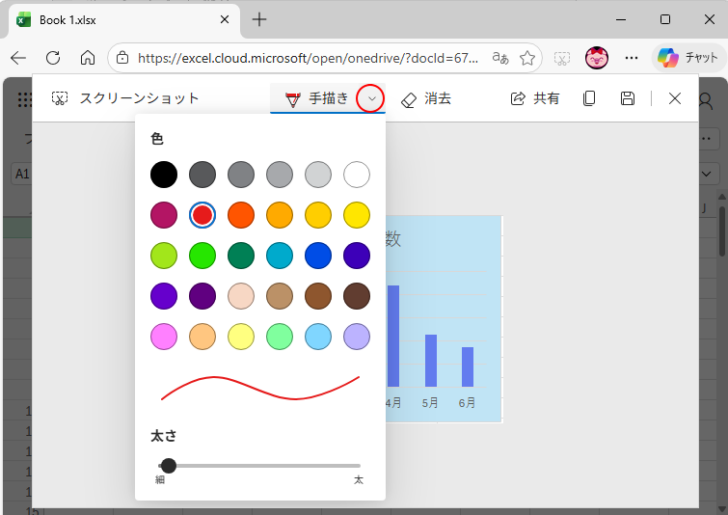Copy the screenshot to clipboard
Image resolution: width=728 pixels, height=515 pixels.
(589, 98)
